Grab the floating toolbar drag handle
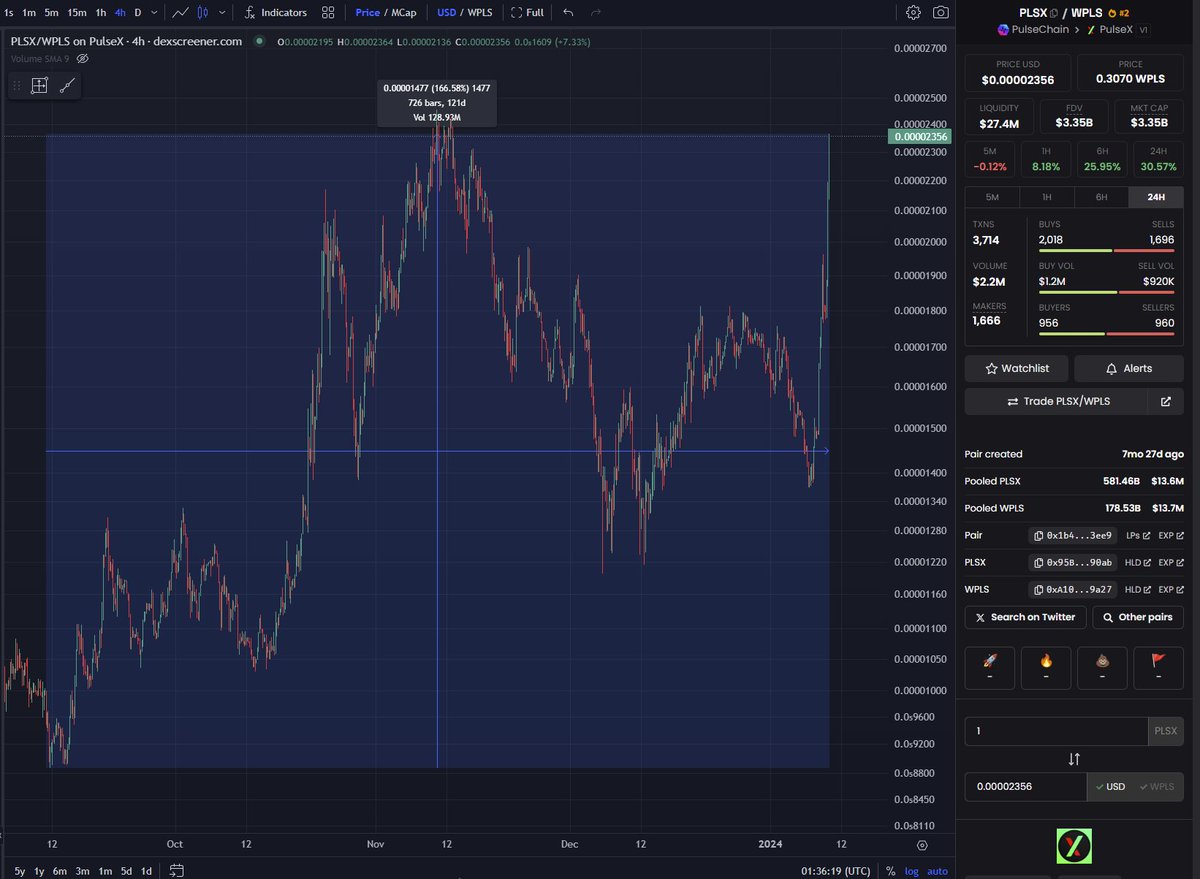Screen dimensions: 1200x879 [16, 86]
